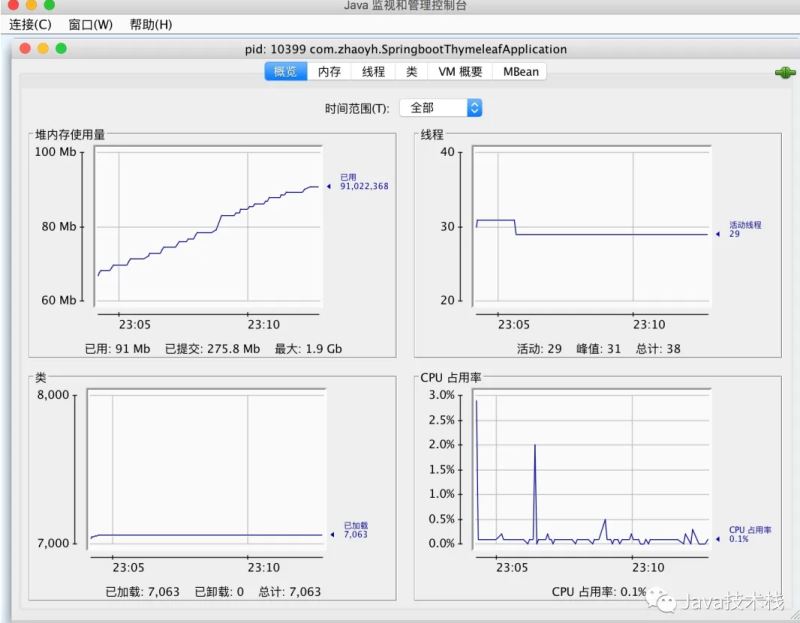Click the CPU 占用率 chart area
Image resolution: width=800 pixels, height=623 pixels.
pos(590,472)
